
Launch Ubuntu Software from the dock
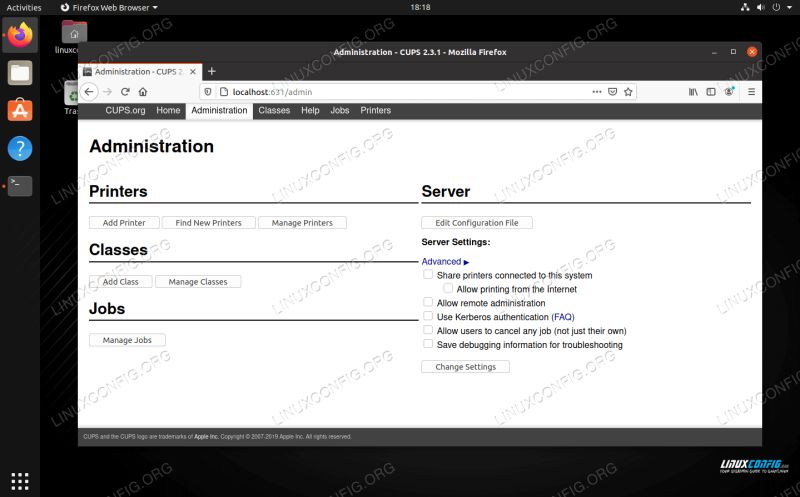coord(20,111)
